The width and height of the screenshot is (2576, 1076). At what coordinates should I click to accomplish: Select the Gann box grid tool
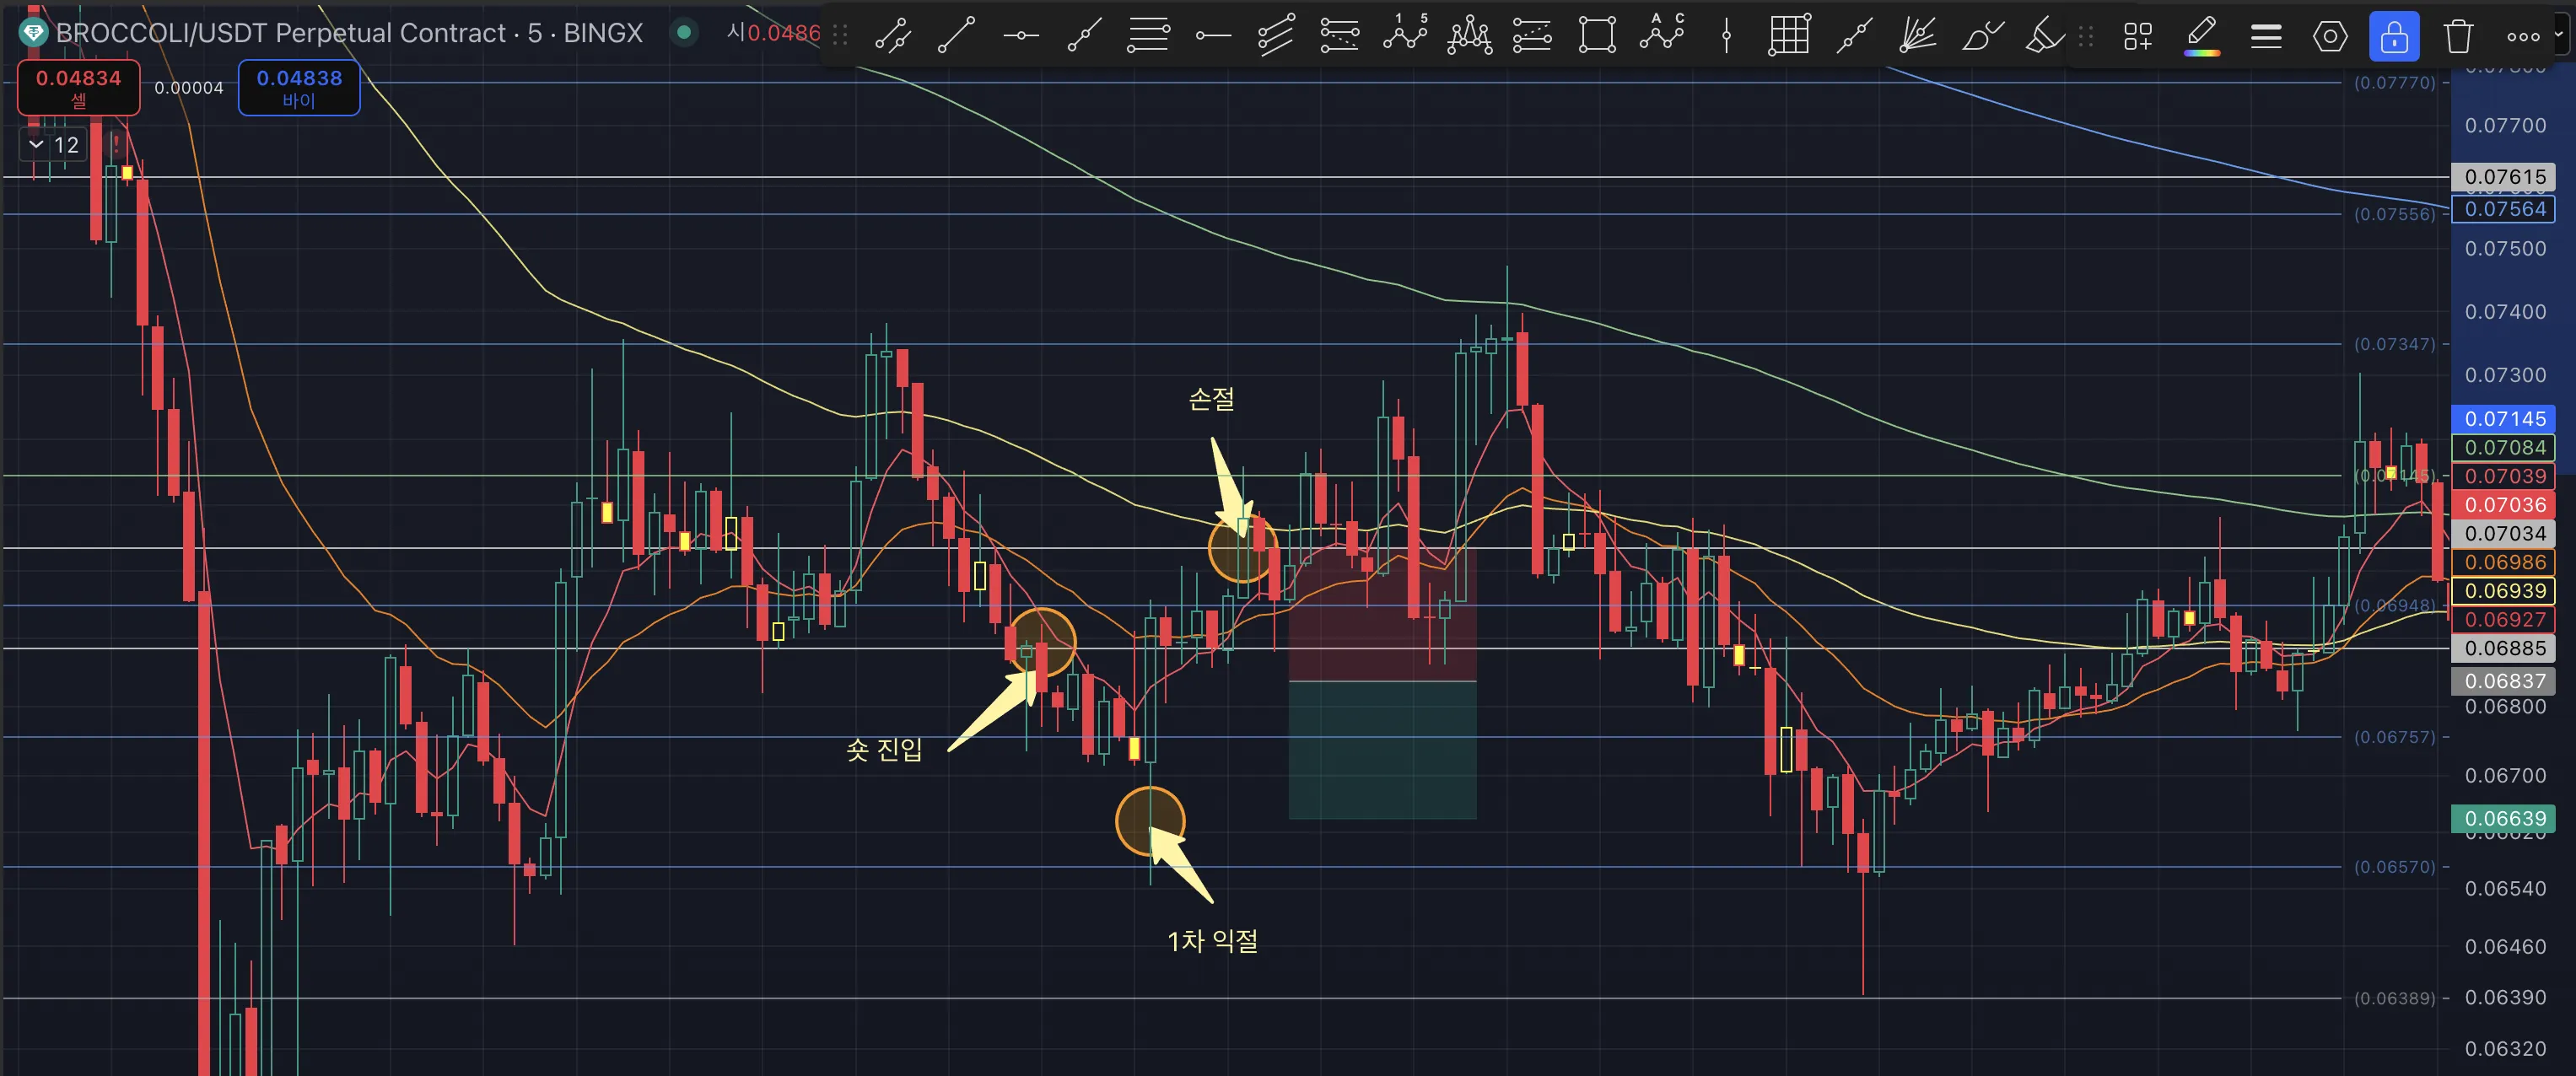[1789, 36]
